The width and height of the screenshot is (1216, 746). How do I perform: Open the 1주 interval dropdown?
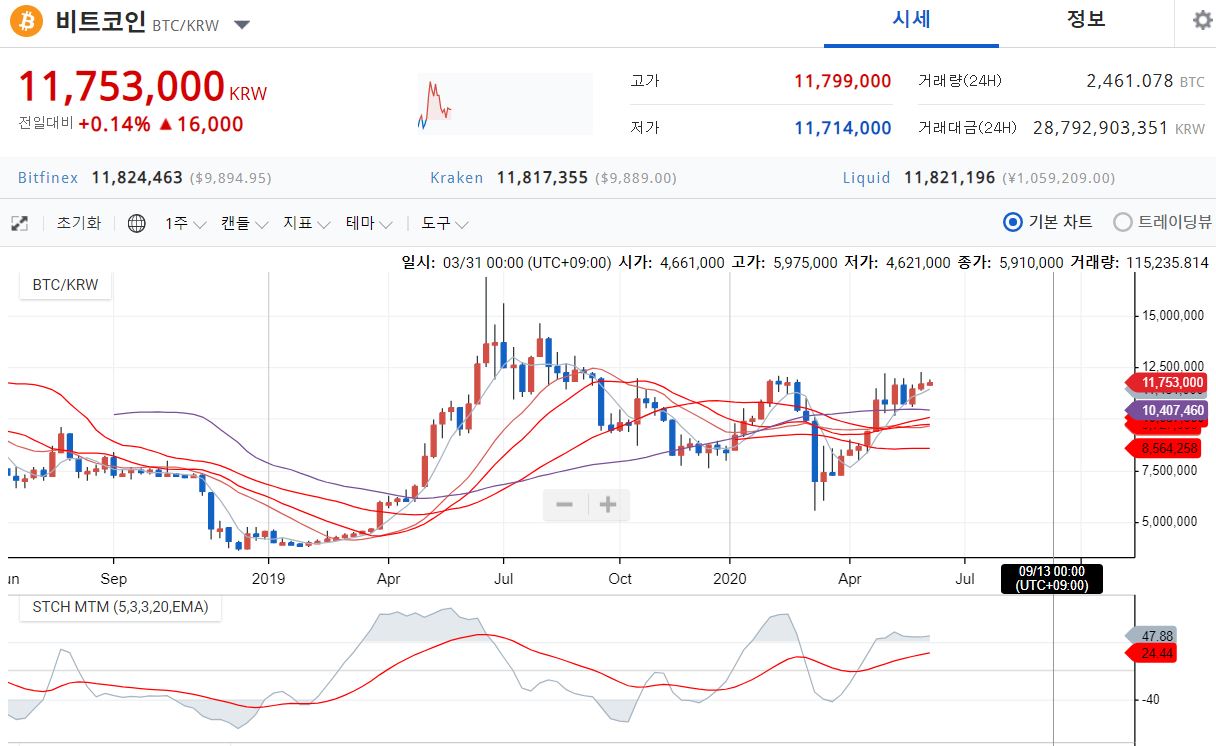coord(185,224)
